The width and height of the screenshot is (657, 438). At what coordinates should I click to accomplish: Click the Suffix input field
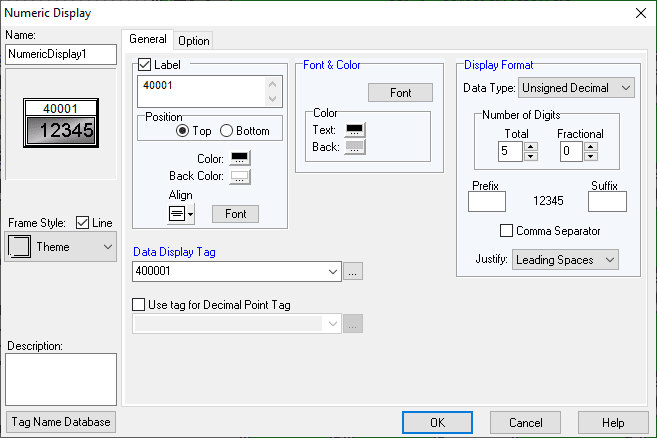[x=607, y=202]
